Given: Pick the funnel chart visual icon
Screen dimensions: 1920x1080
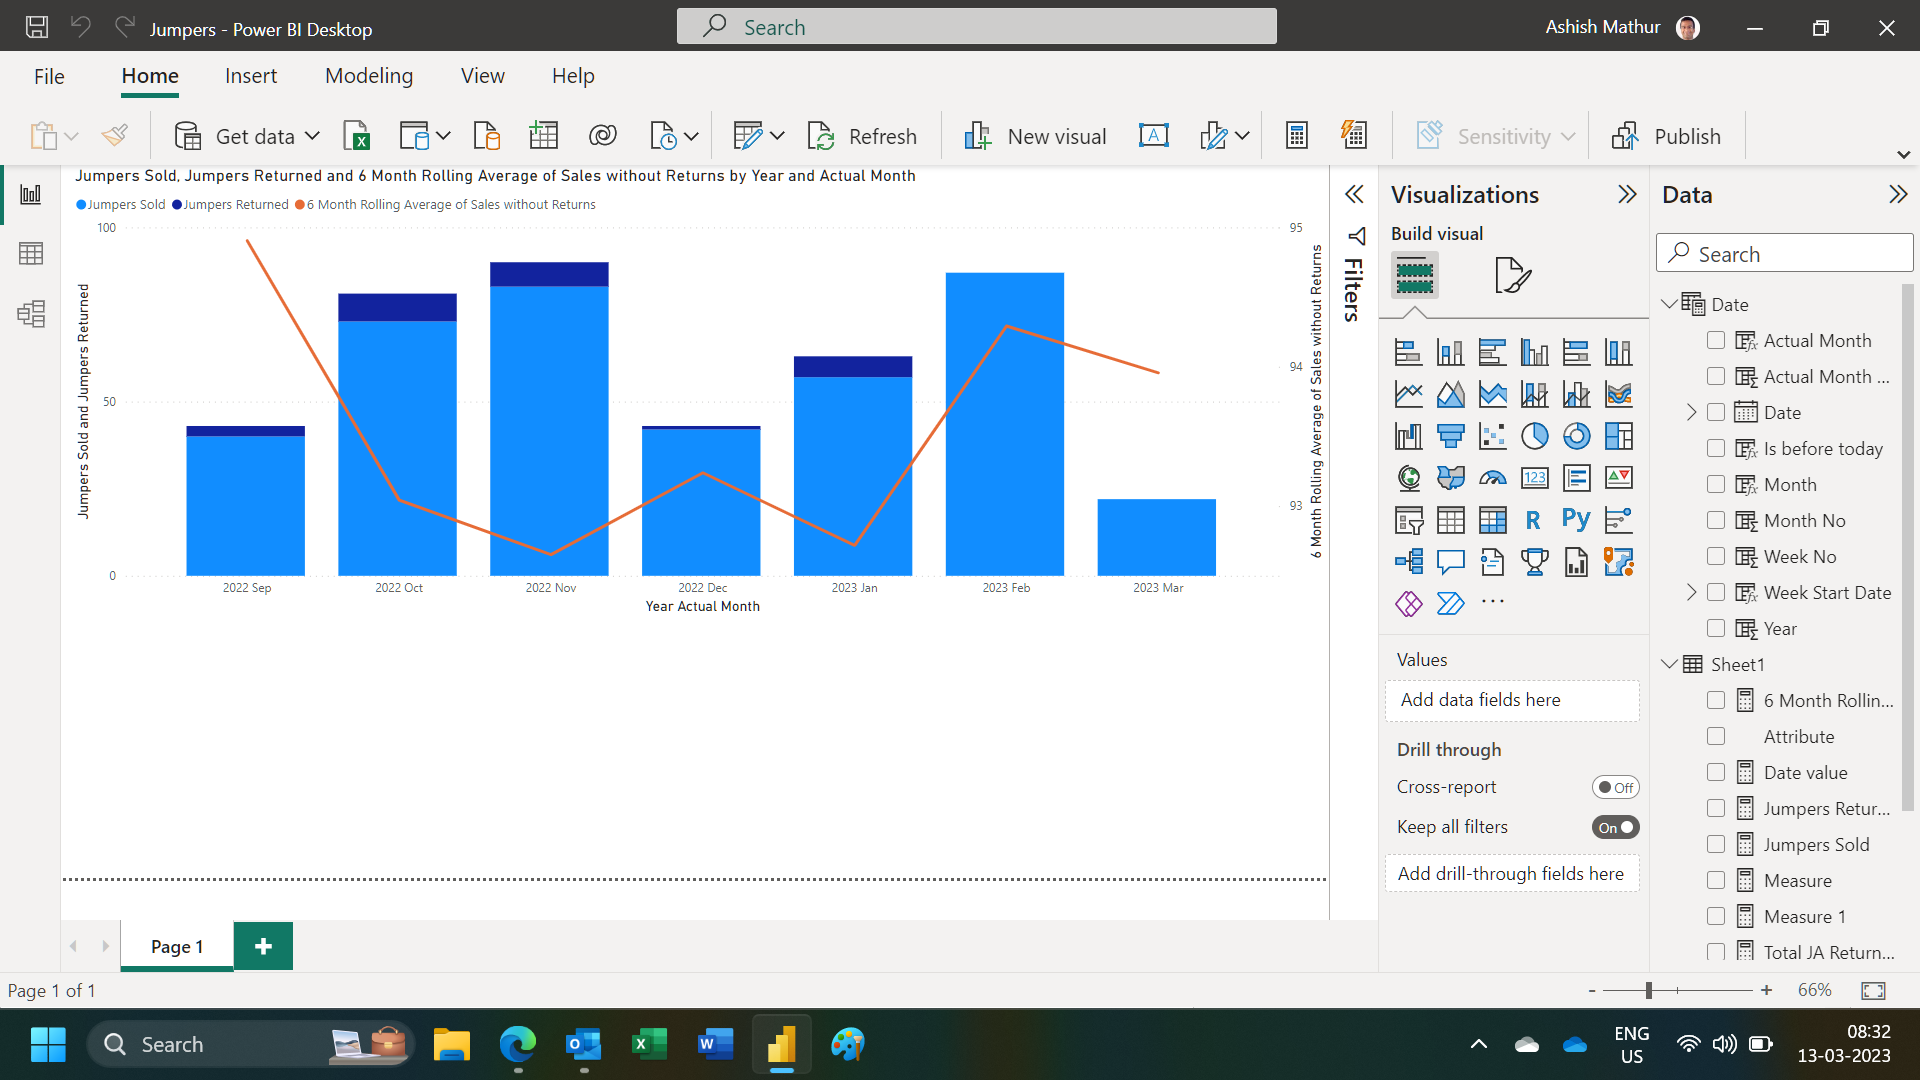Looking at the screenshot, I should (x=1450, y=436).
